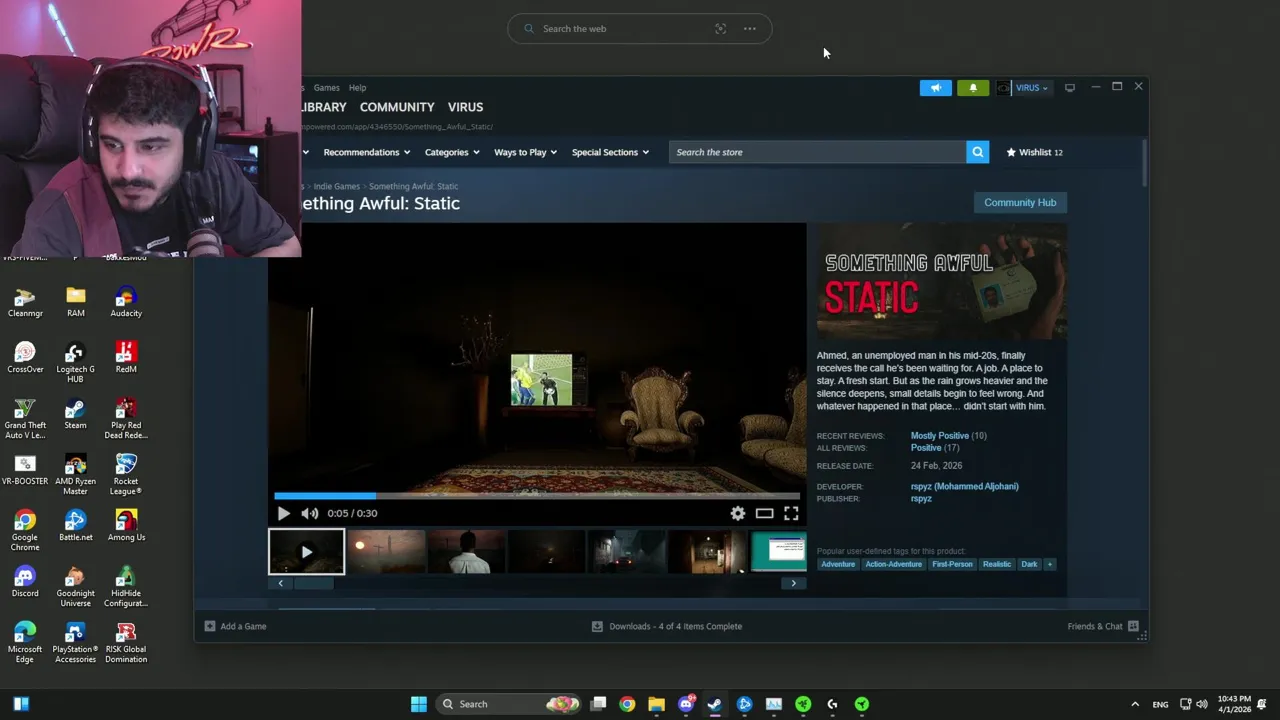Viewport: 1280px width, 720px height.
Task: Switch to the LIBRARY tab
Action: (x=323, y=107)
